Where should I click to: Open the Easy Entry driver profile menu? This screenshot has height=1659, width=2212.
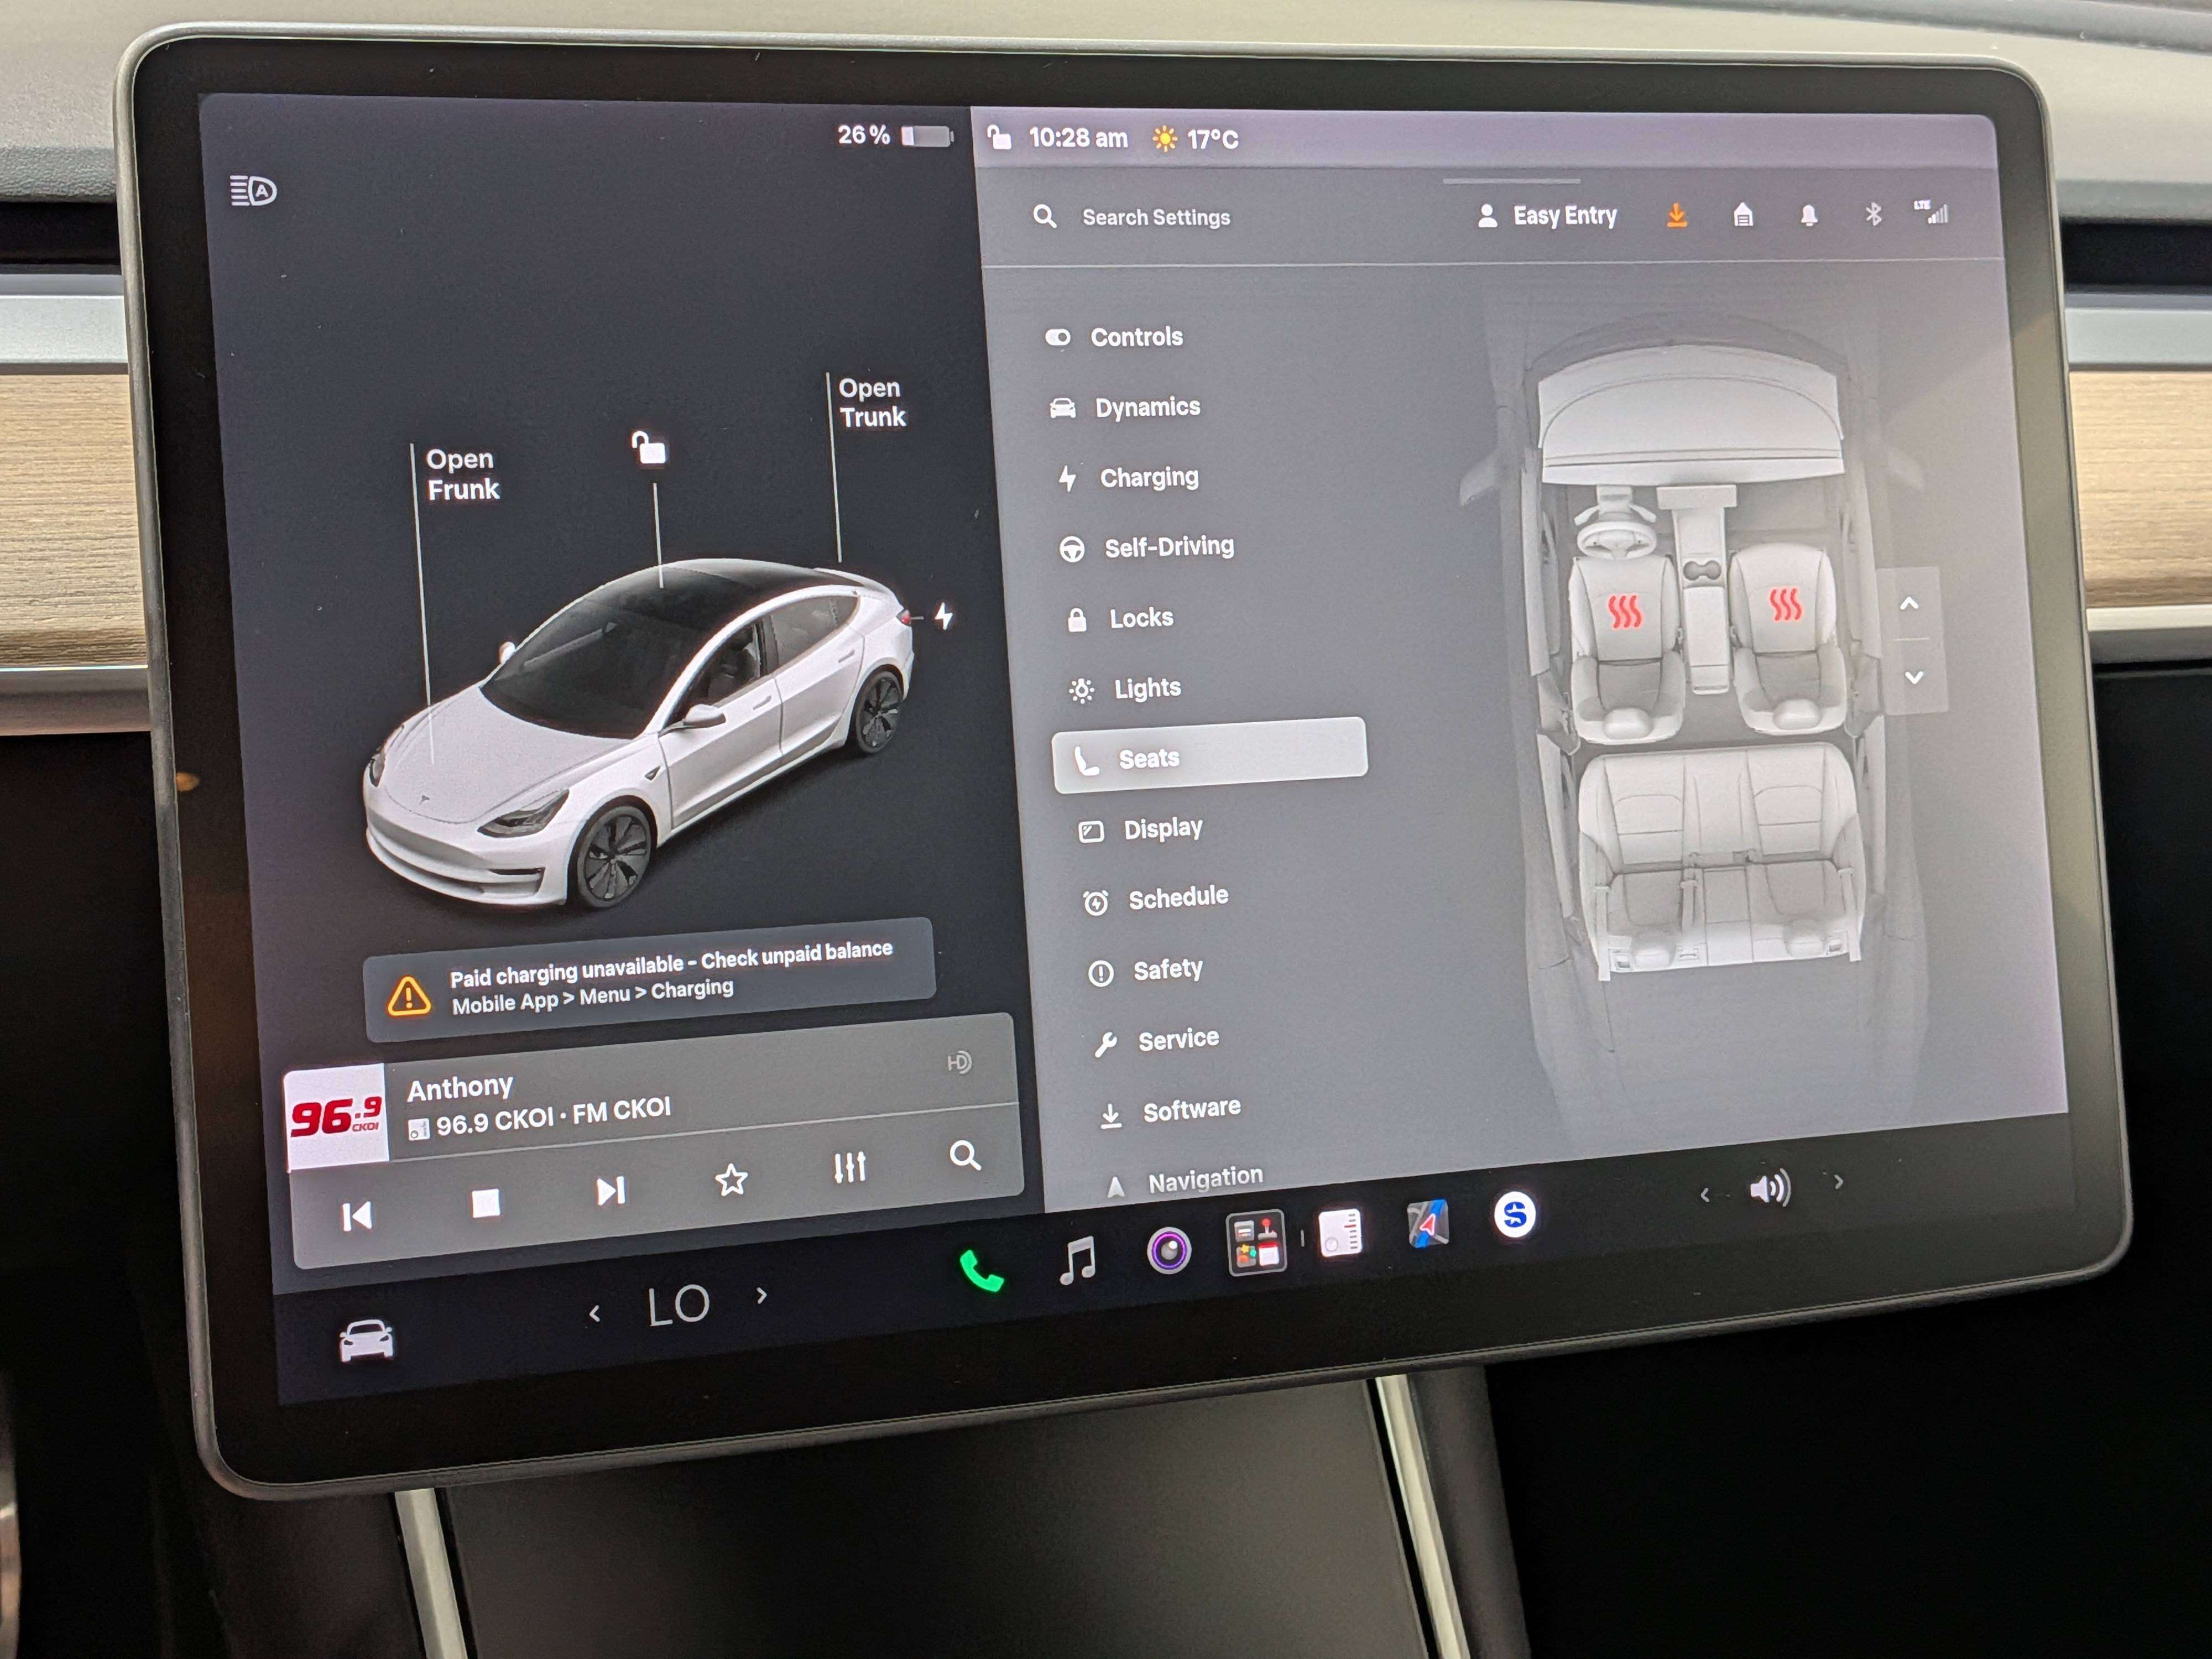coord(1546,216)
